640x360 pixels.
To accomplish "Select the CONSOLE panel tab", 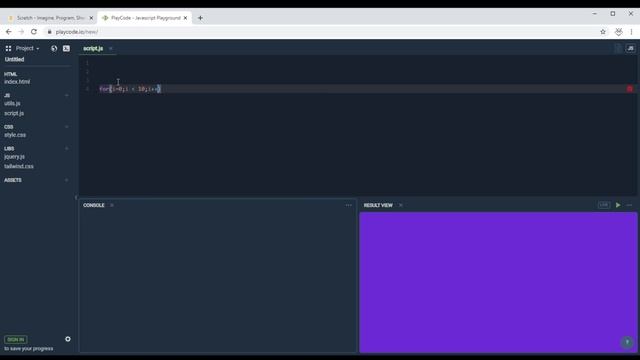I will coord(94,205).
